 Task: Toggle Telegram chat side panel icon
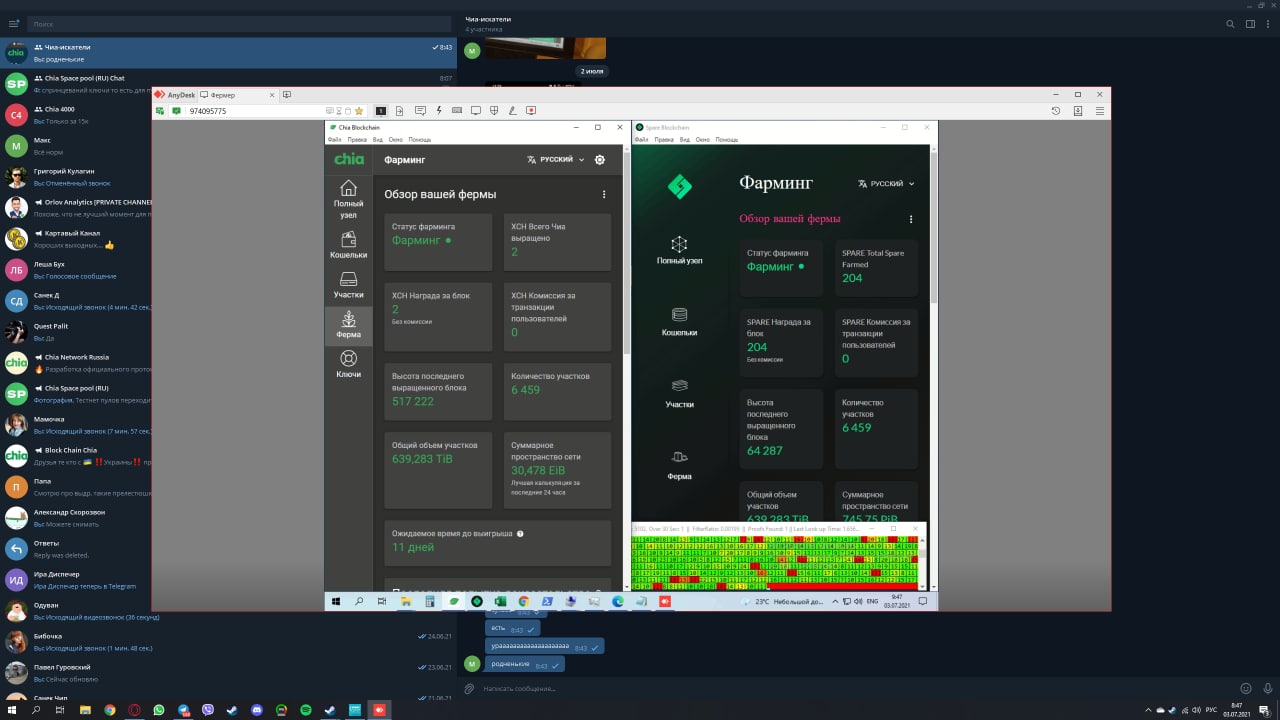tap(1250, 24)
